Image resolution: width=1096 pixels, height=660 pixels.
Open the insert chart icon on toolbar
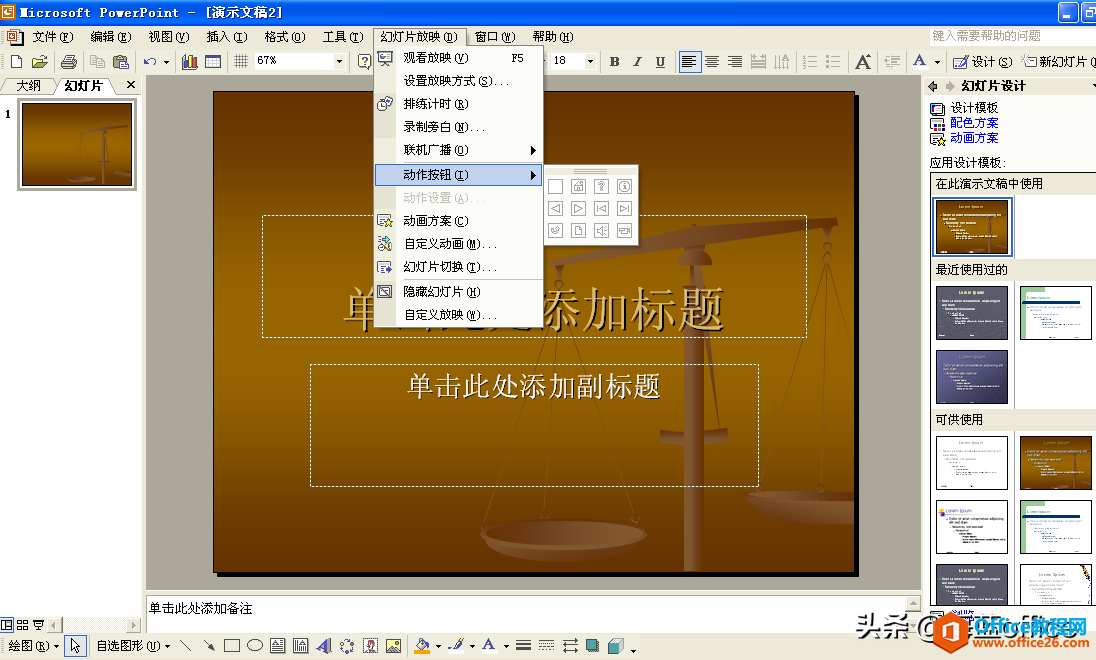coord(189,61)
